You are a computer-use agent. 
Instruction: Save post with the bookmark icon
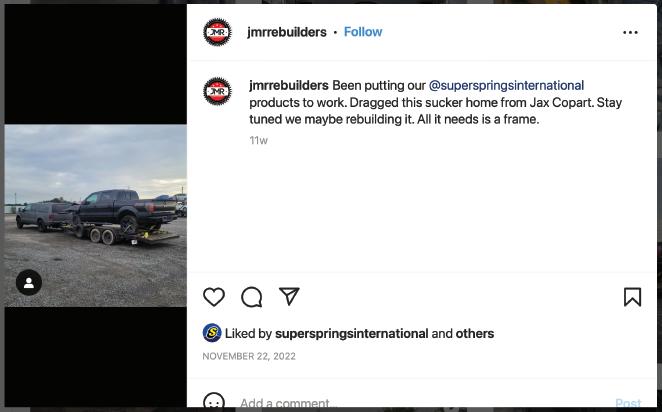[x=632, y=297]
